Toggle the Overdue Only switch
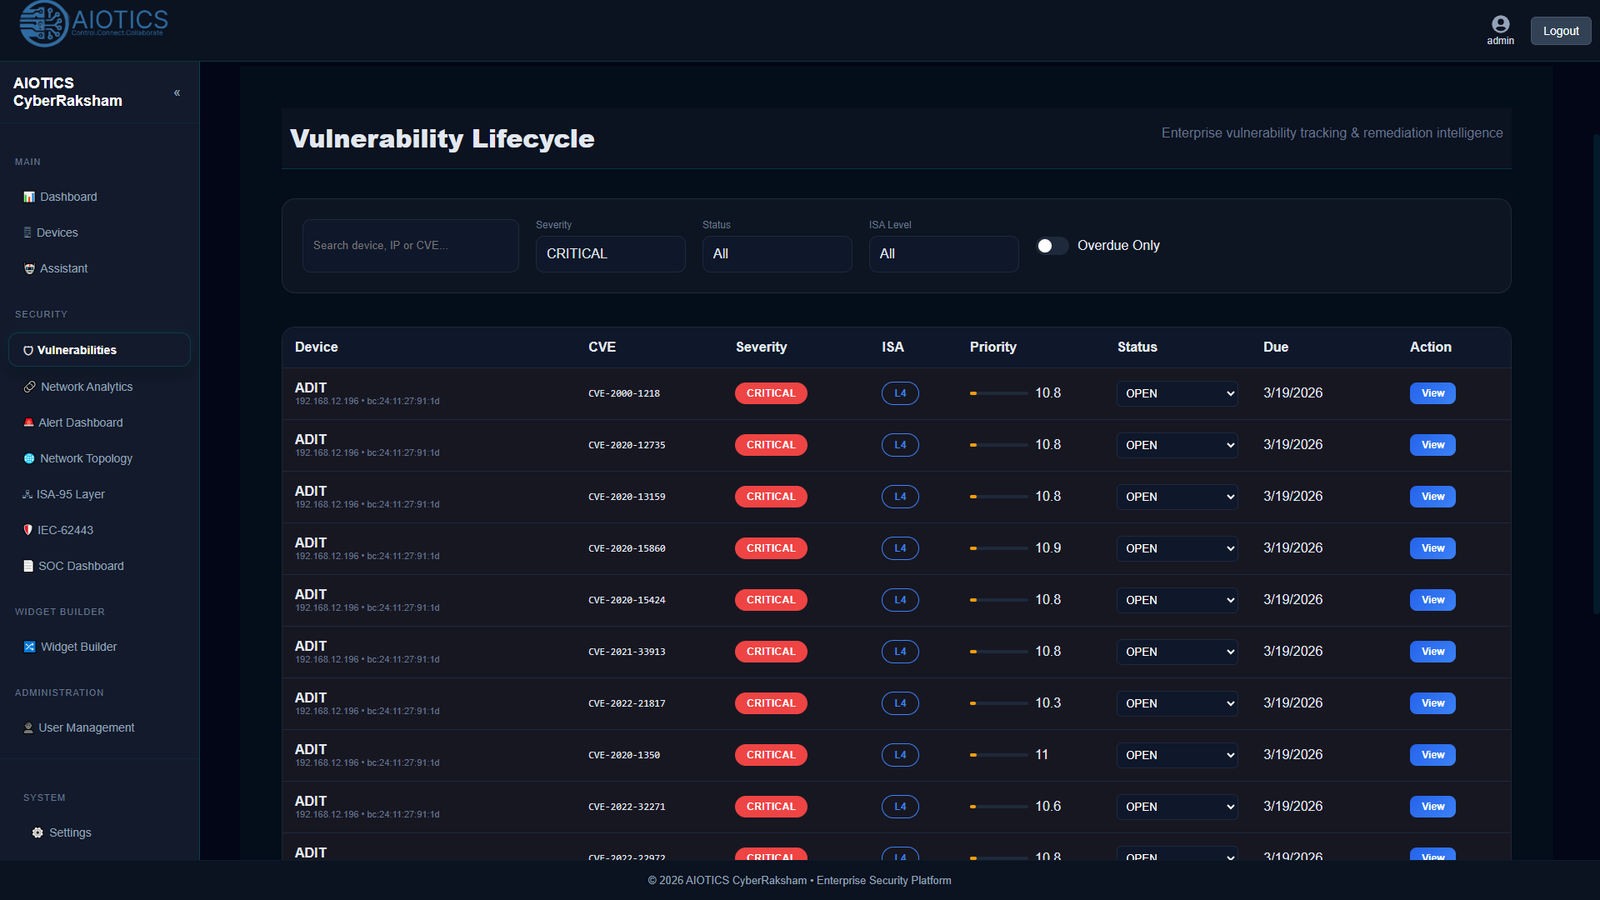 (1052, 246)
